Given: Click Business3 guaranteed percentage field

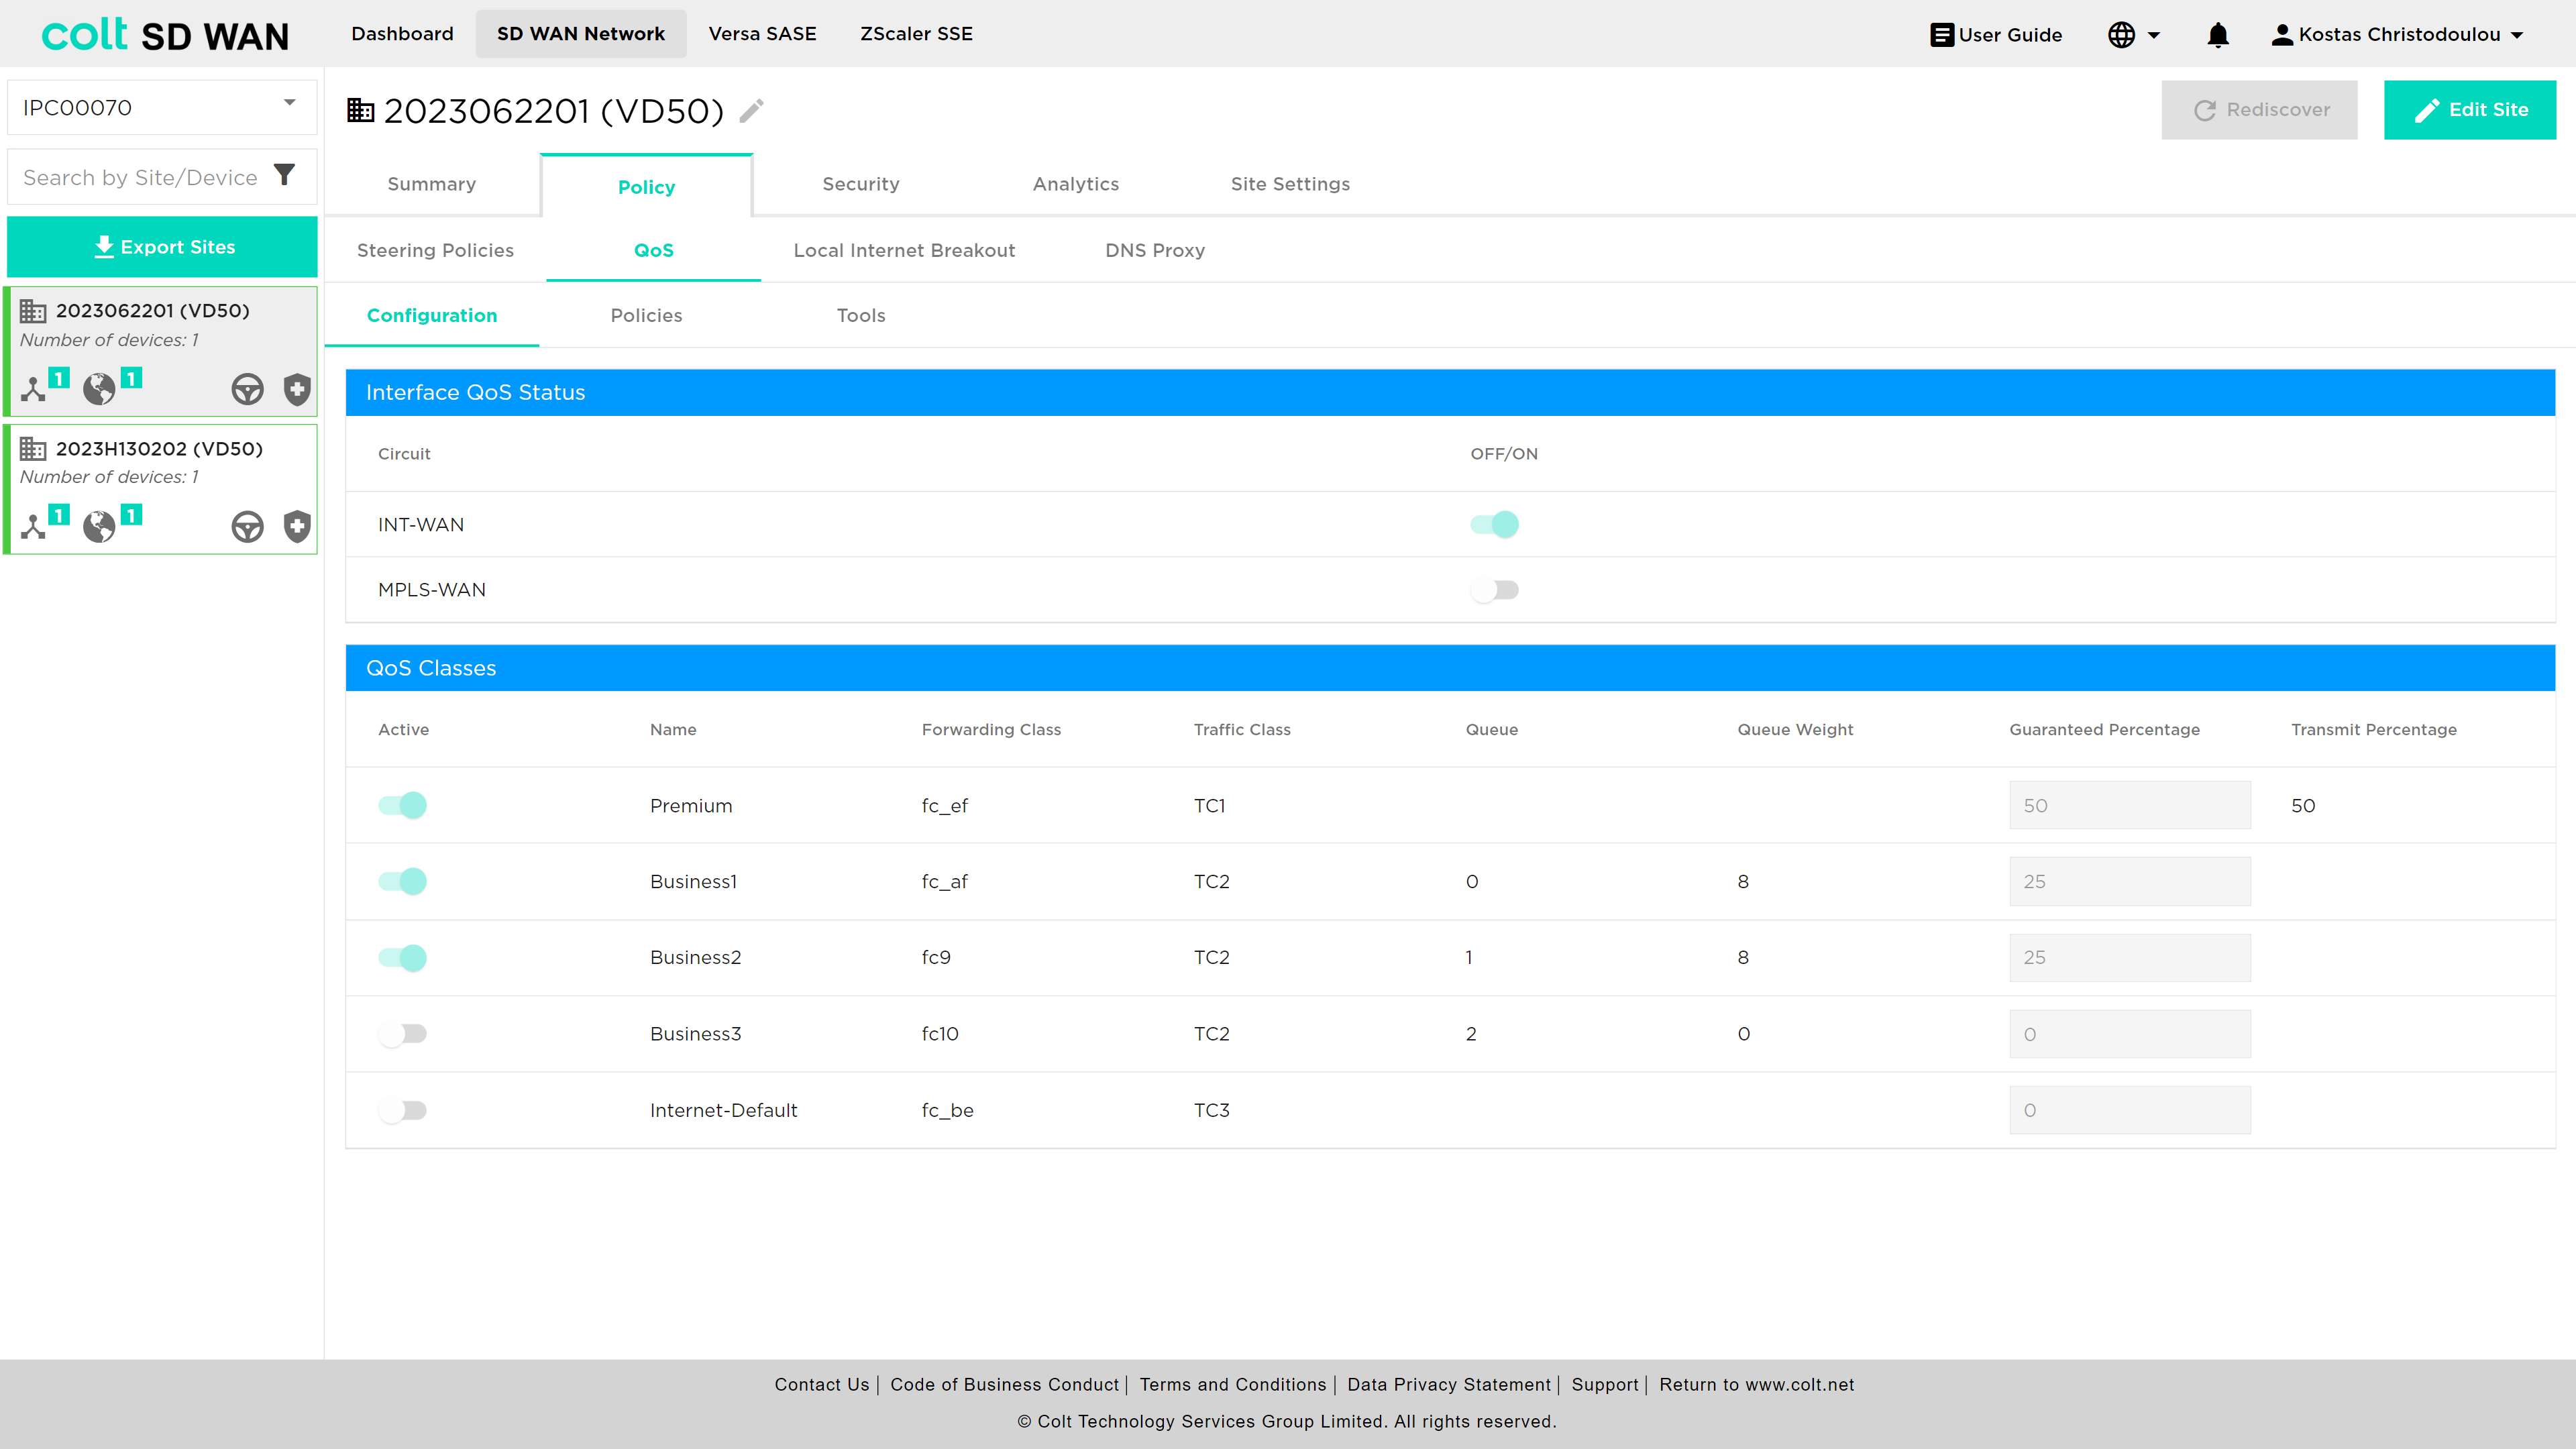Looking at the screenshot, I should click(2130, 1034).
